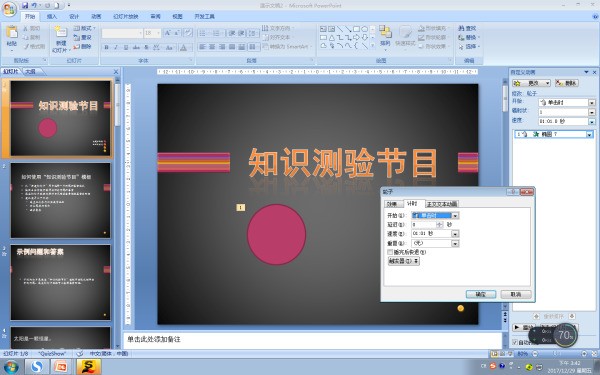Click the notes area to add notes
This screenshot has width=600, height=375.
coord(313,340)
